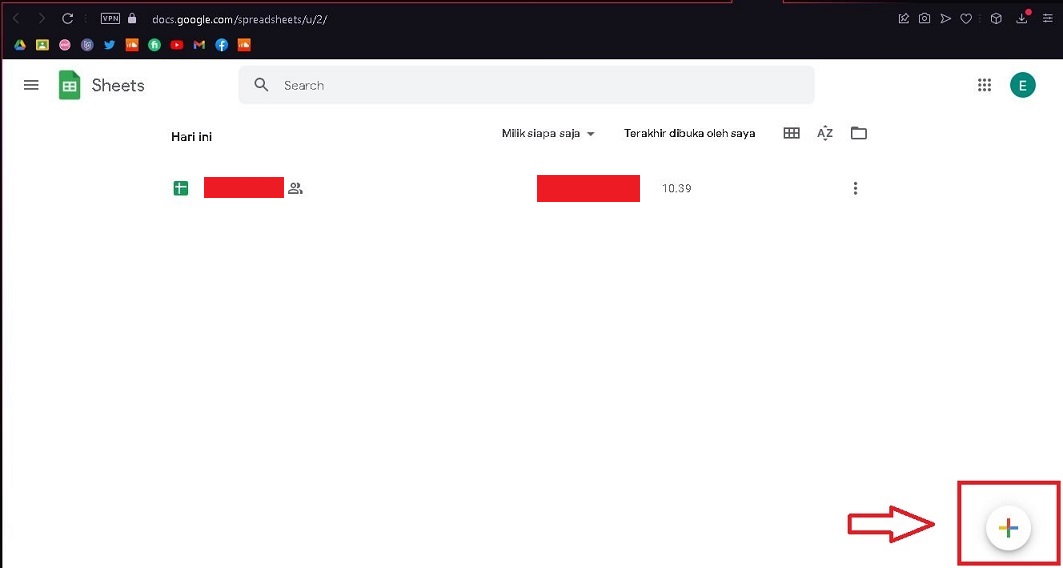Expand the Milik siapa saja owner filter
The width and height of the screenshot is (1063, 568).
548,133
